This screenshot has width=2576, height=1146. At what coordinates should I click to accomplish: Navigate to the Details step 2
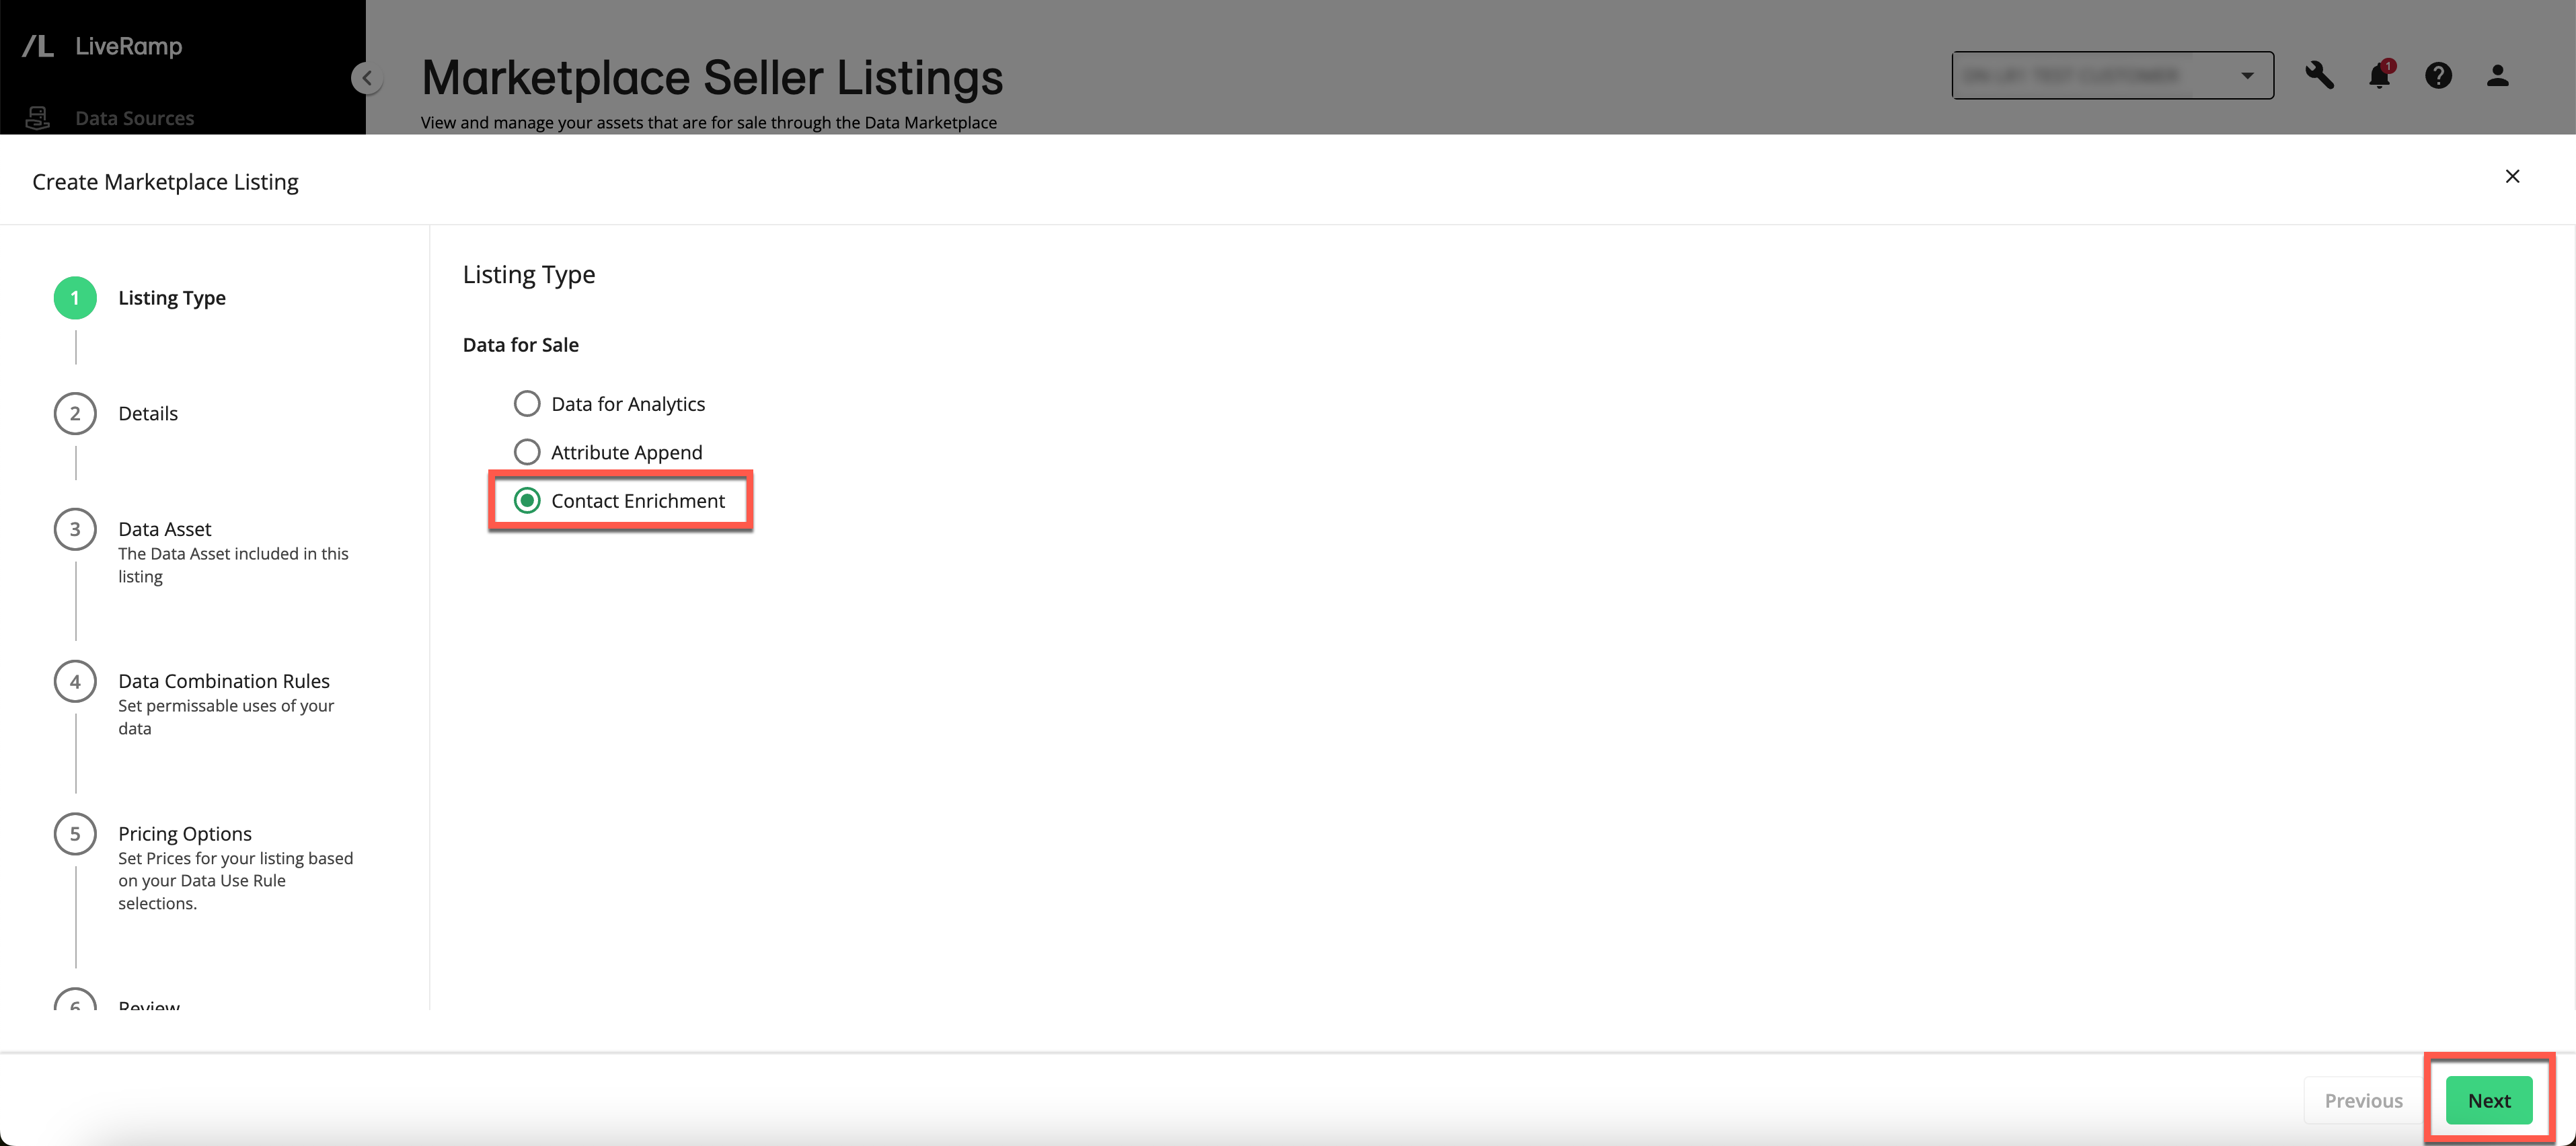[x=148, y=412]
